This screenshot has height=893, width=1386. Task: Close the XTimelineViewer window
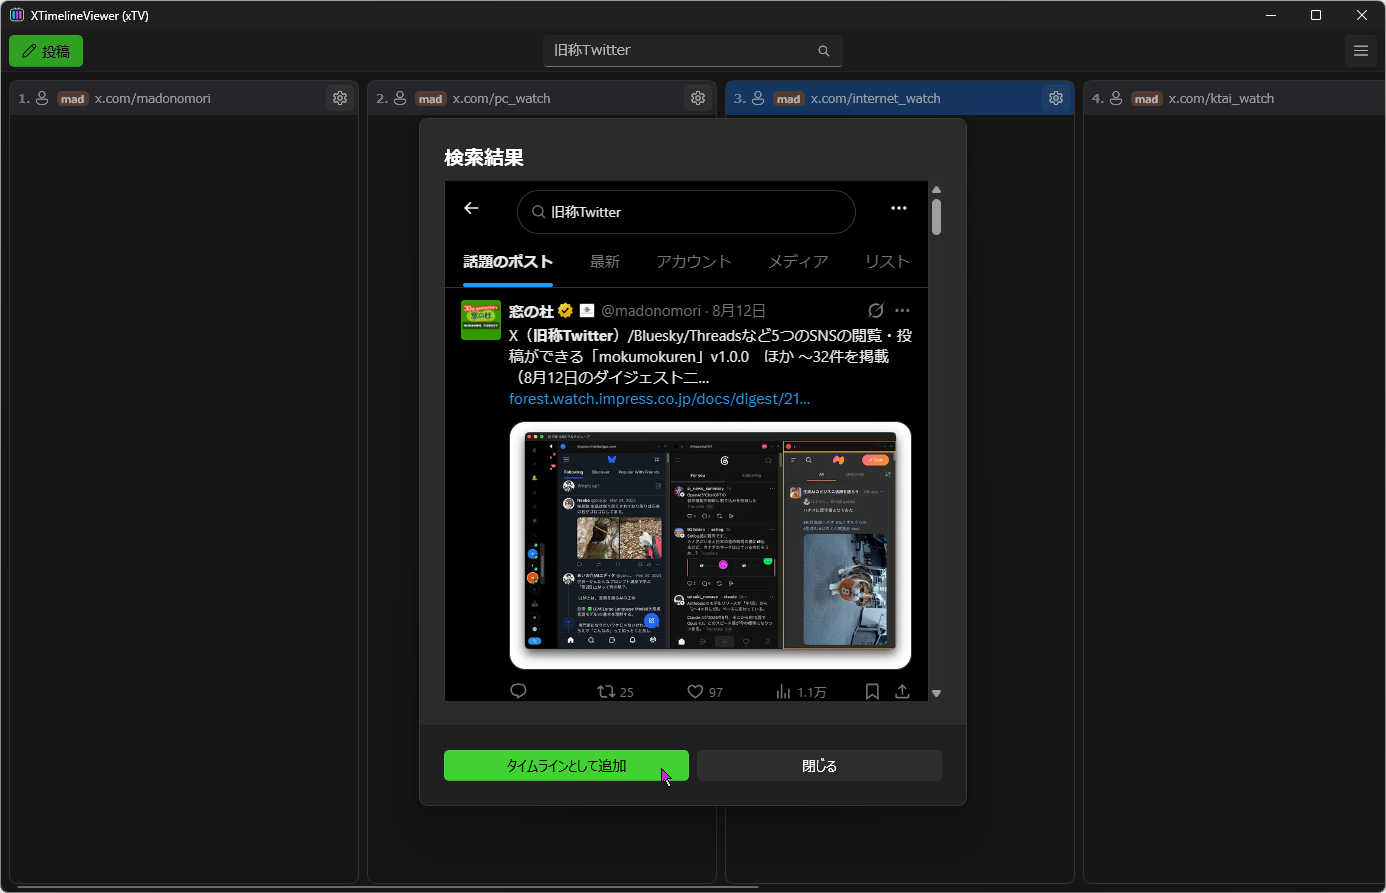1362,15
